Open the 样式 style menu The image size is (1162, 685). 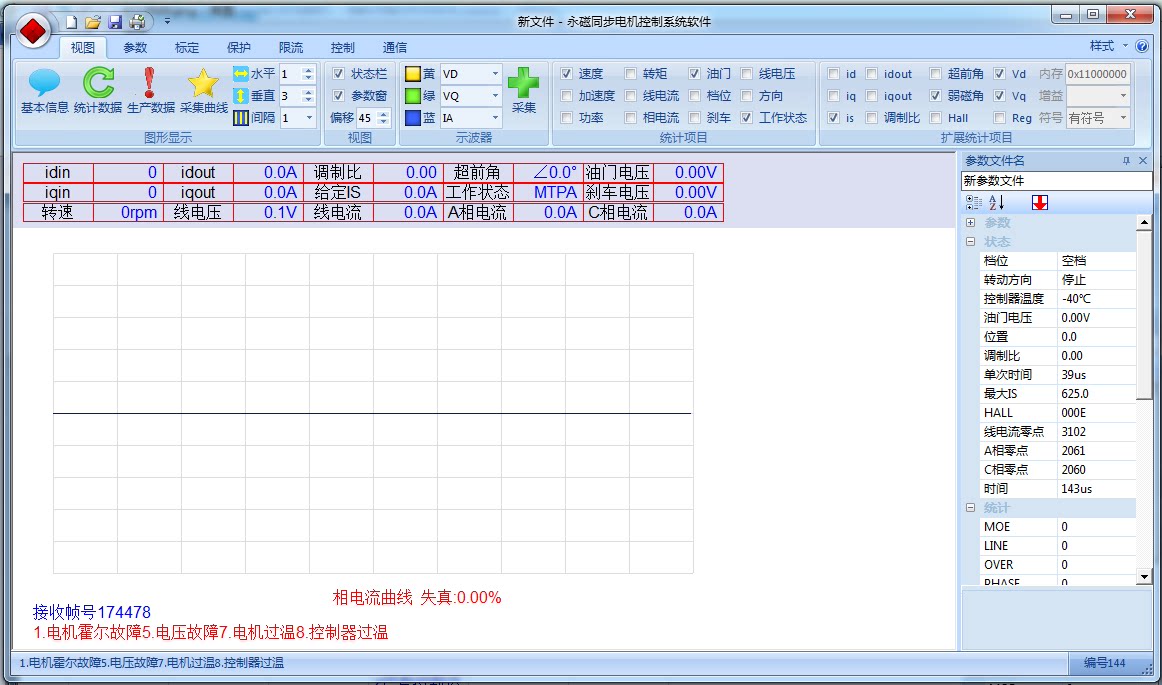(1109, 46)
